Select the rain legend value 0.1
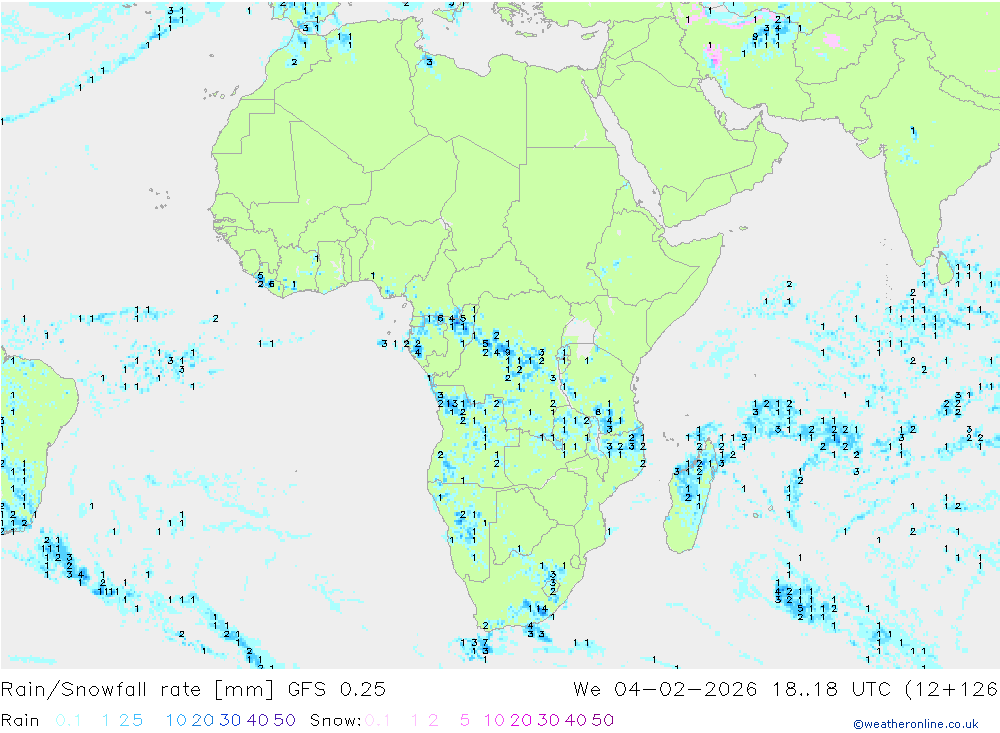Viewport: 1000px width, 733px height. click(68, 720)
